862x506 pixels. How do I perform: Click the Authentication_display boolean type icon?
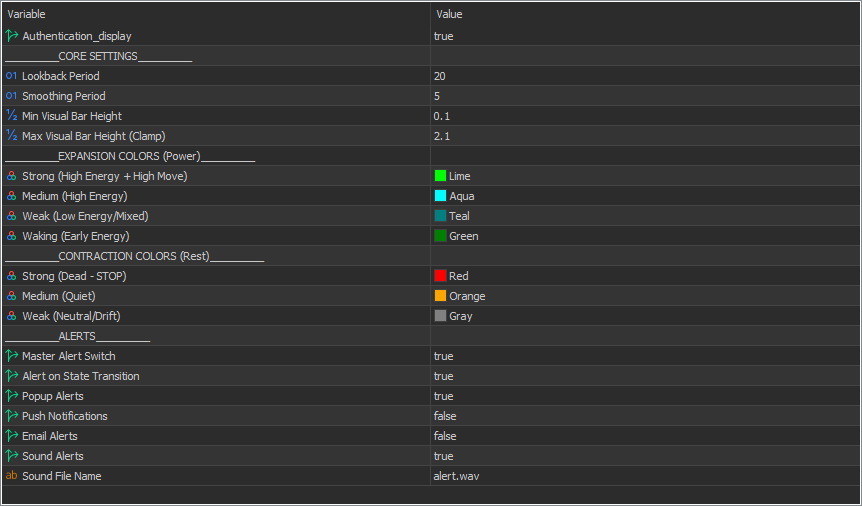pyautogui.click(x=12, y=36)
